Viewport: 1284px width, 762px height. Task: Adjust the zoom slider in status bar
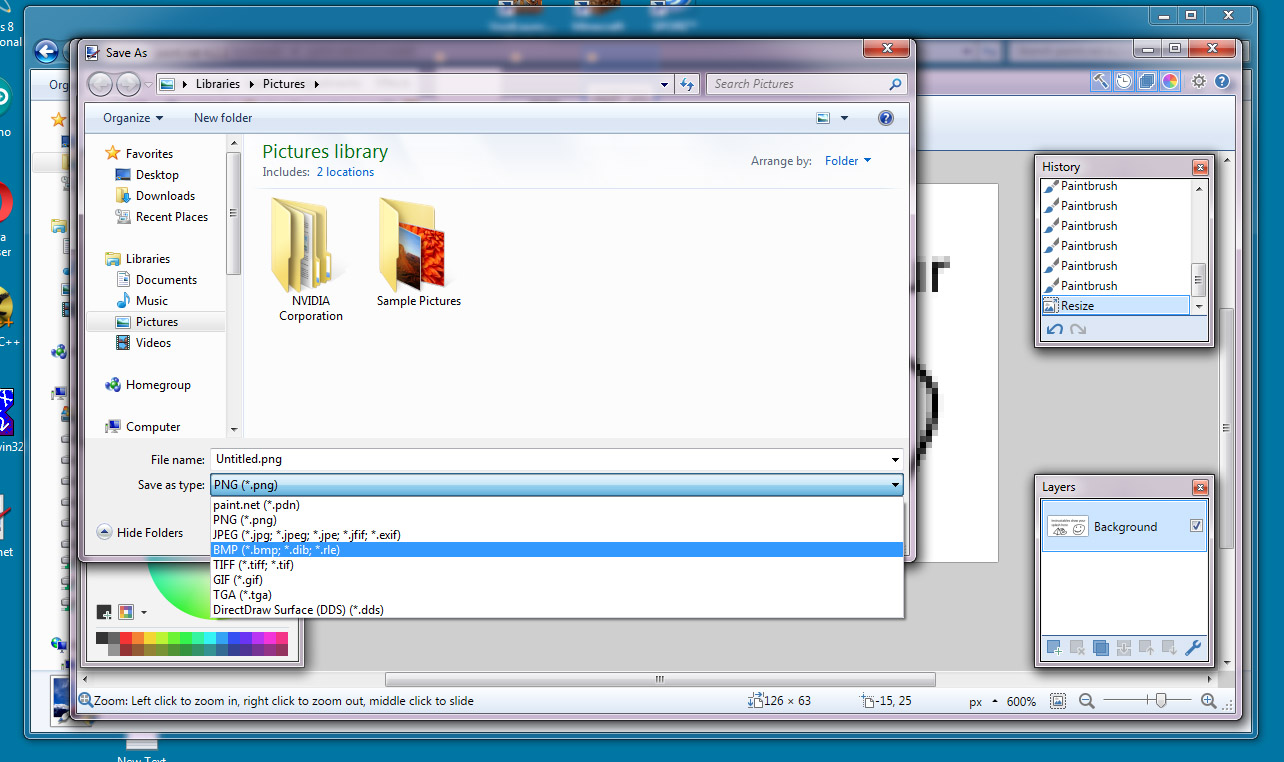pos(1160,701)
